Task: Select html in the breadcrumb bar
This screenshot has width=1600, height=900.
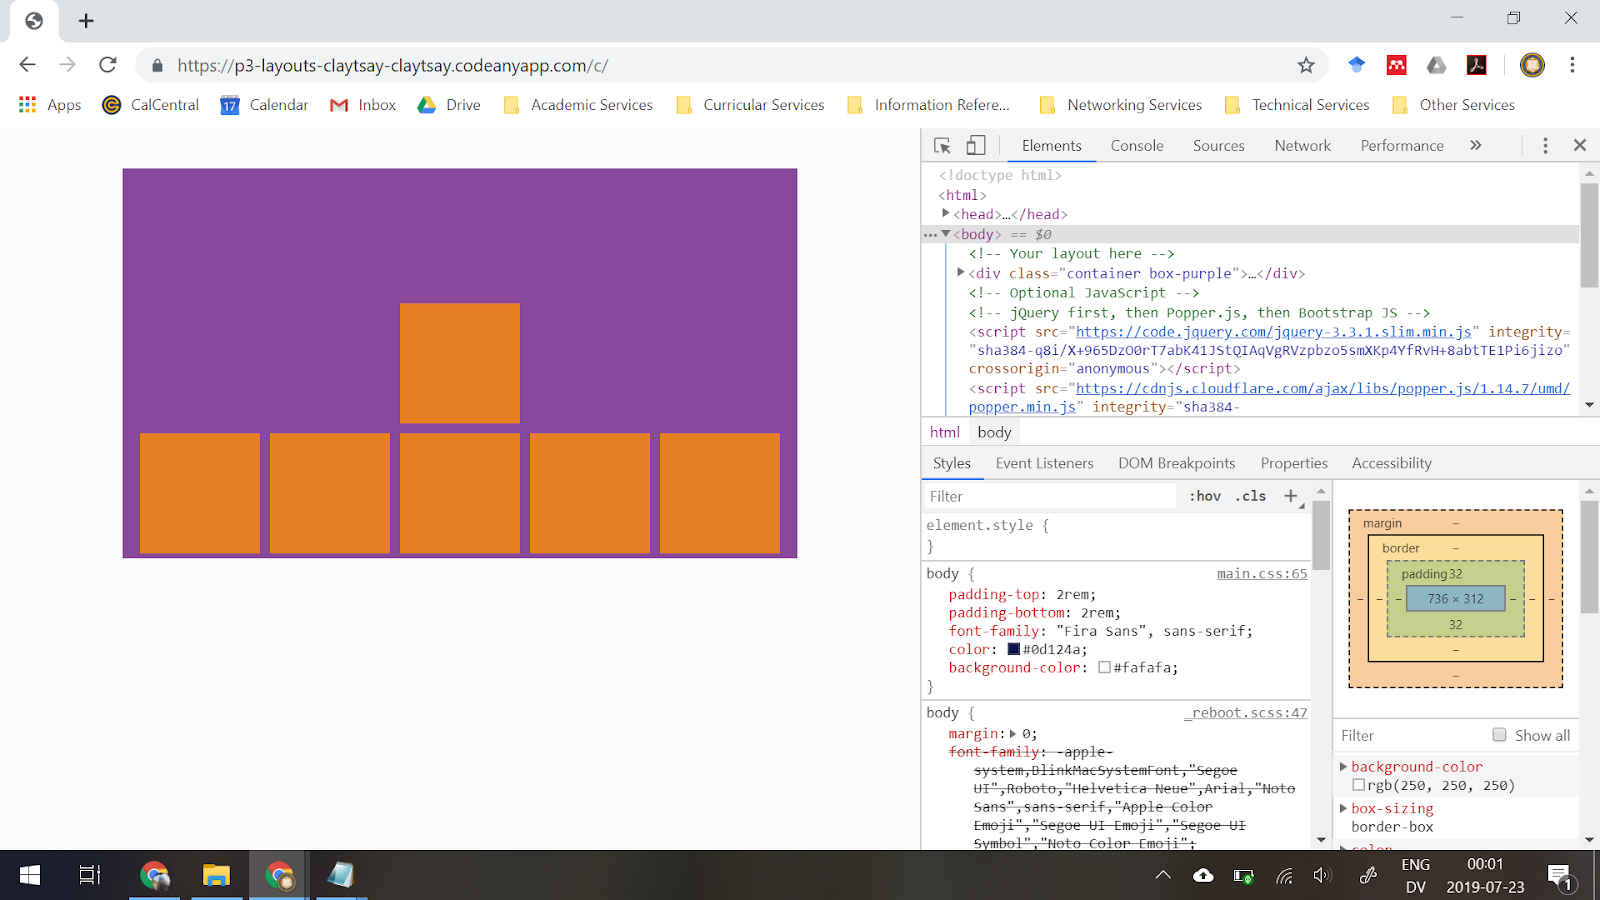Action: [945, 432]
